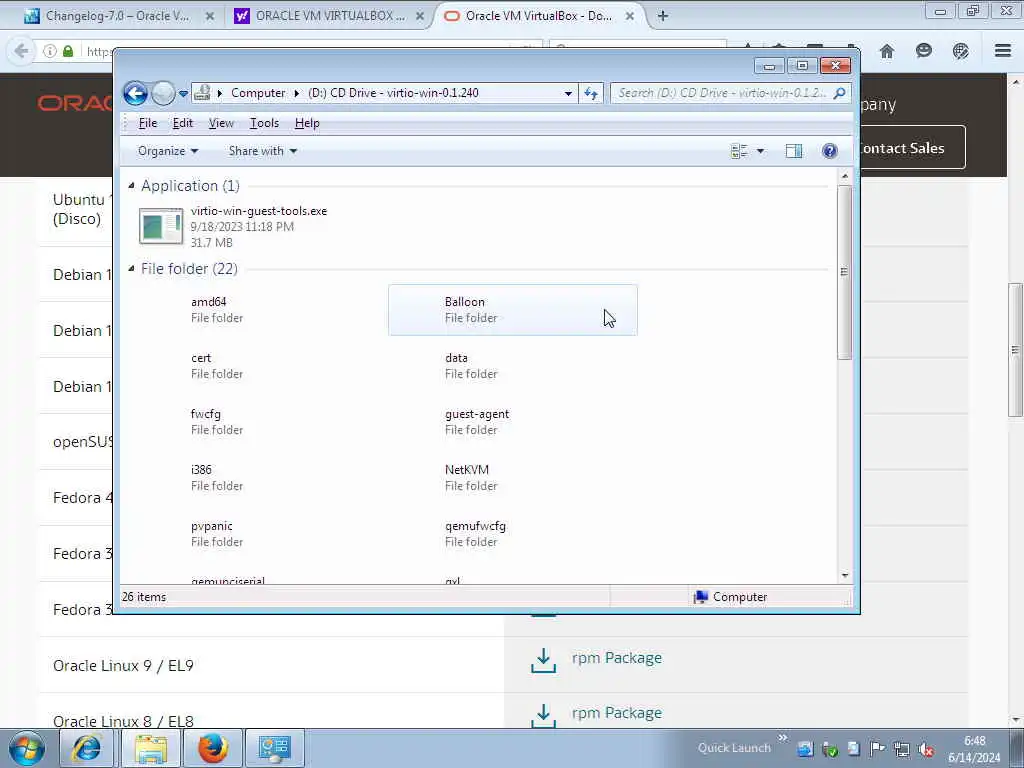Viewport: 1024px width, 768px height.
Task: Open the address bar history dropdown
Action: 568,93
